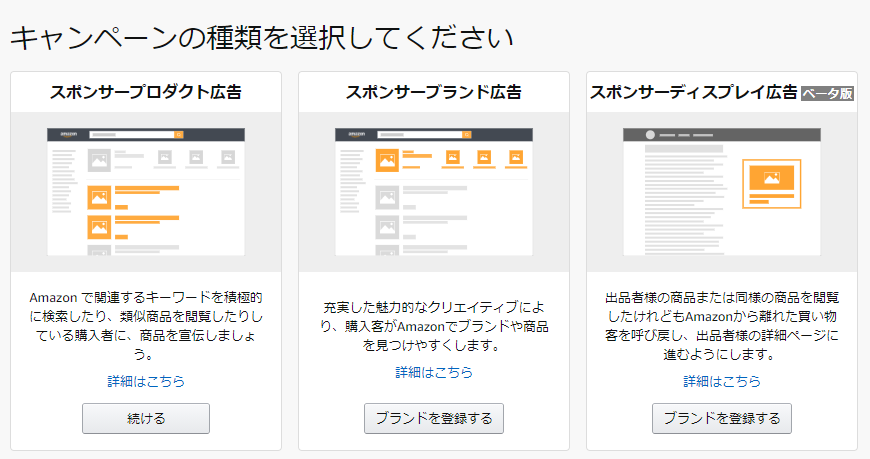Click the スポンサーディスプレイ広告 card title
This screenshot has width=870, height=459.
click(694, 92)
